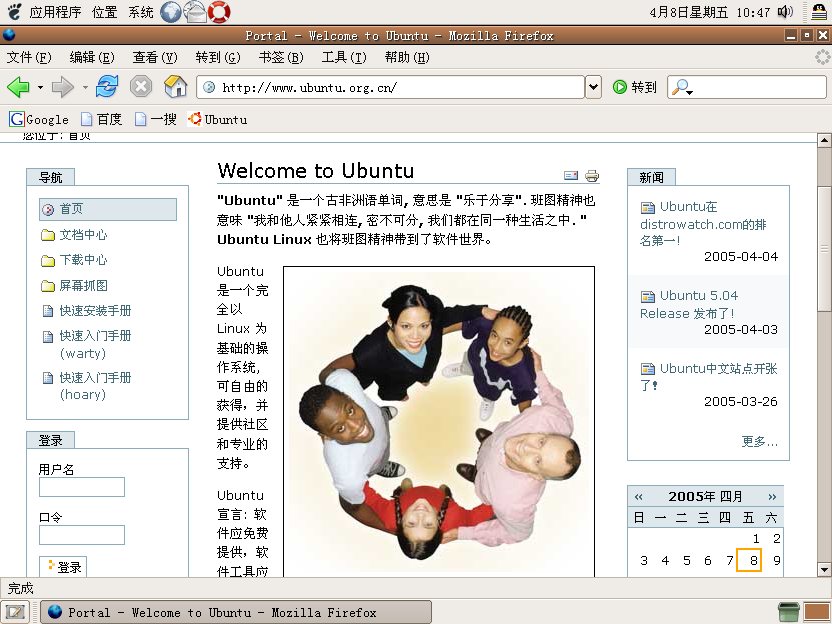
Task: Open the URL history dropdown arrow
Action: (x=593, y=87)
